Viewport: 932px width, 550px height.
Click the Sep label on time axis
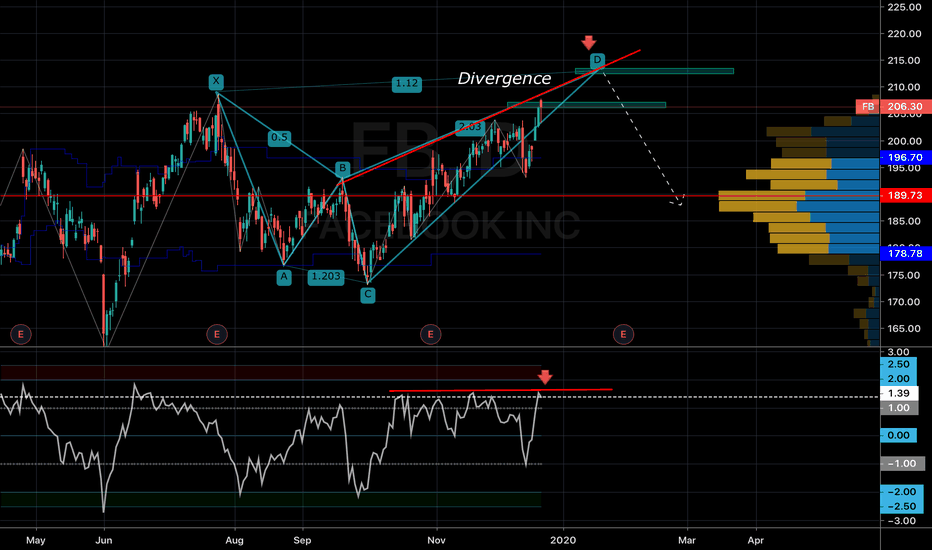tap(303, 540)
